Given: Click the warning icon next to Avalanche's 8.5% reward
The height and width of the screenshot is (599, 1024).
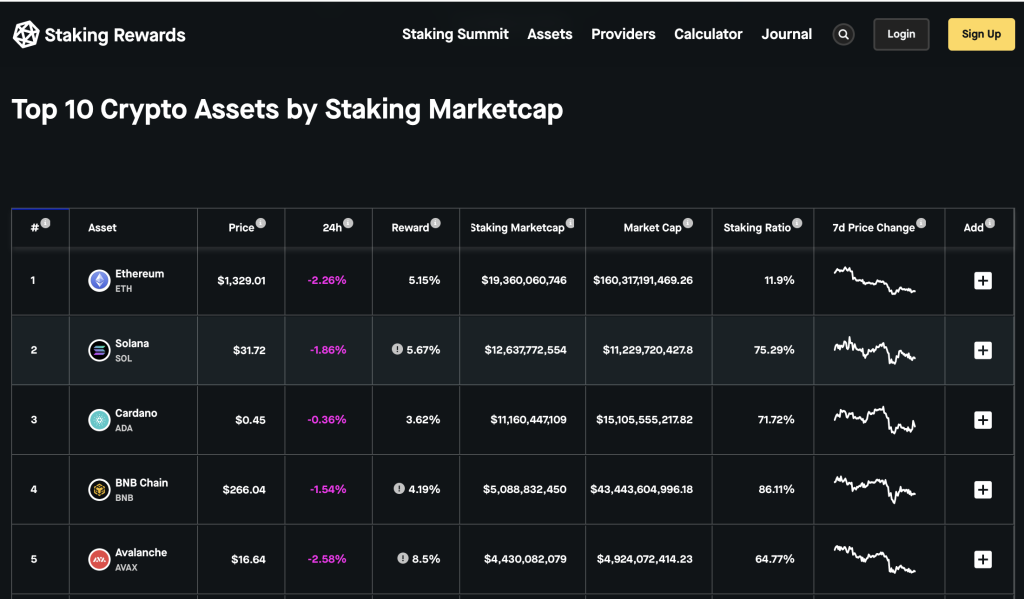Looking at the screenshot, I should (x=403, y=559).
